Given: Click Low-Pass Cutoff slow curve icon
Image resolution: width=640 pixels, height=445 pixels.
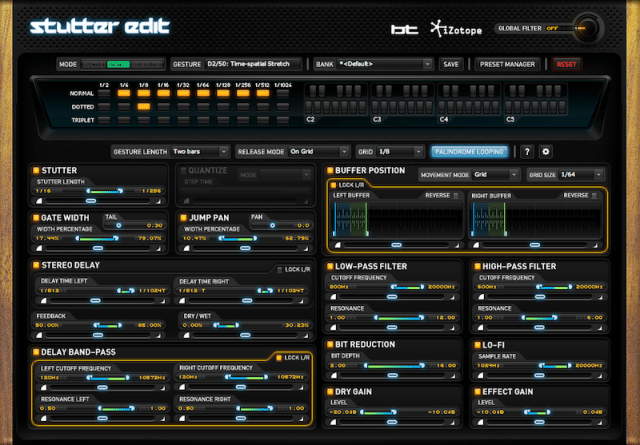Looking at the screenshot, I should click(333, 297).
